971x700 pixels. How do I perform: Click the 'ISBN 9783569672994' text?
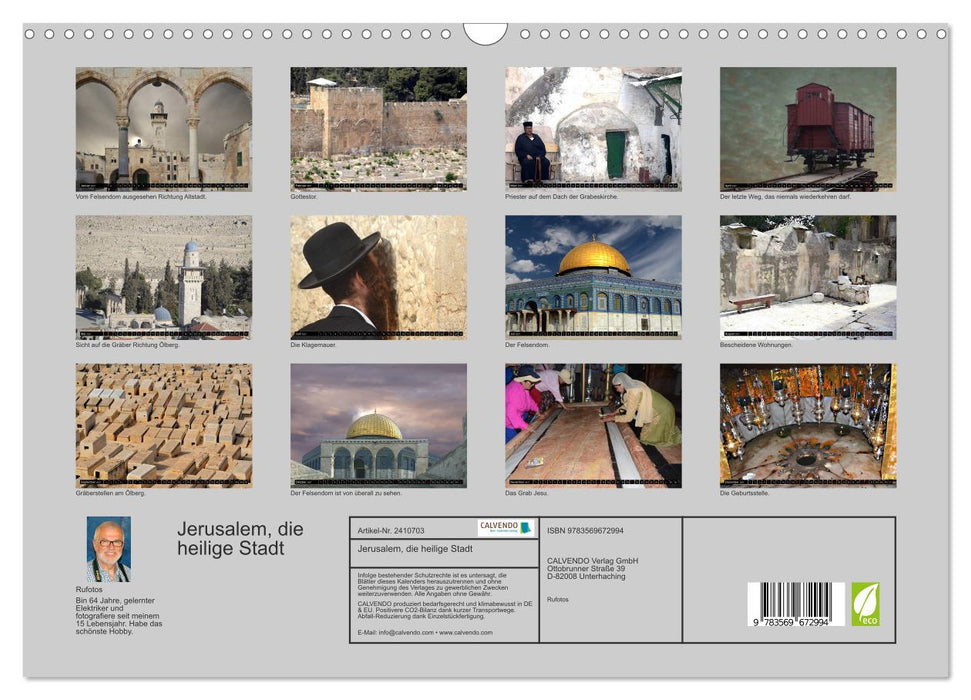(x=585, y=531)
